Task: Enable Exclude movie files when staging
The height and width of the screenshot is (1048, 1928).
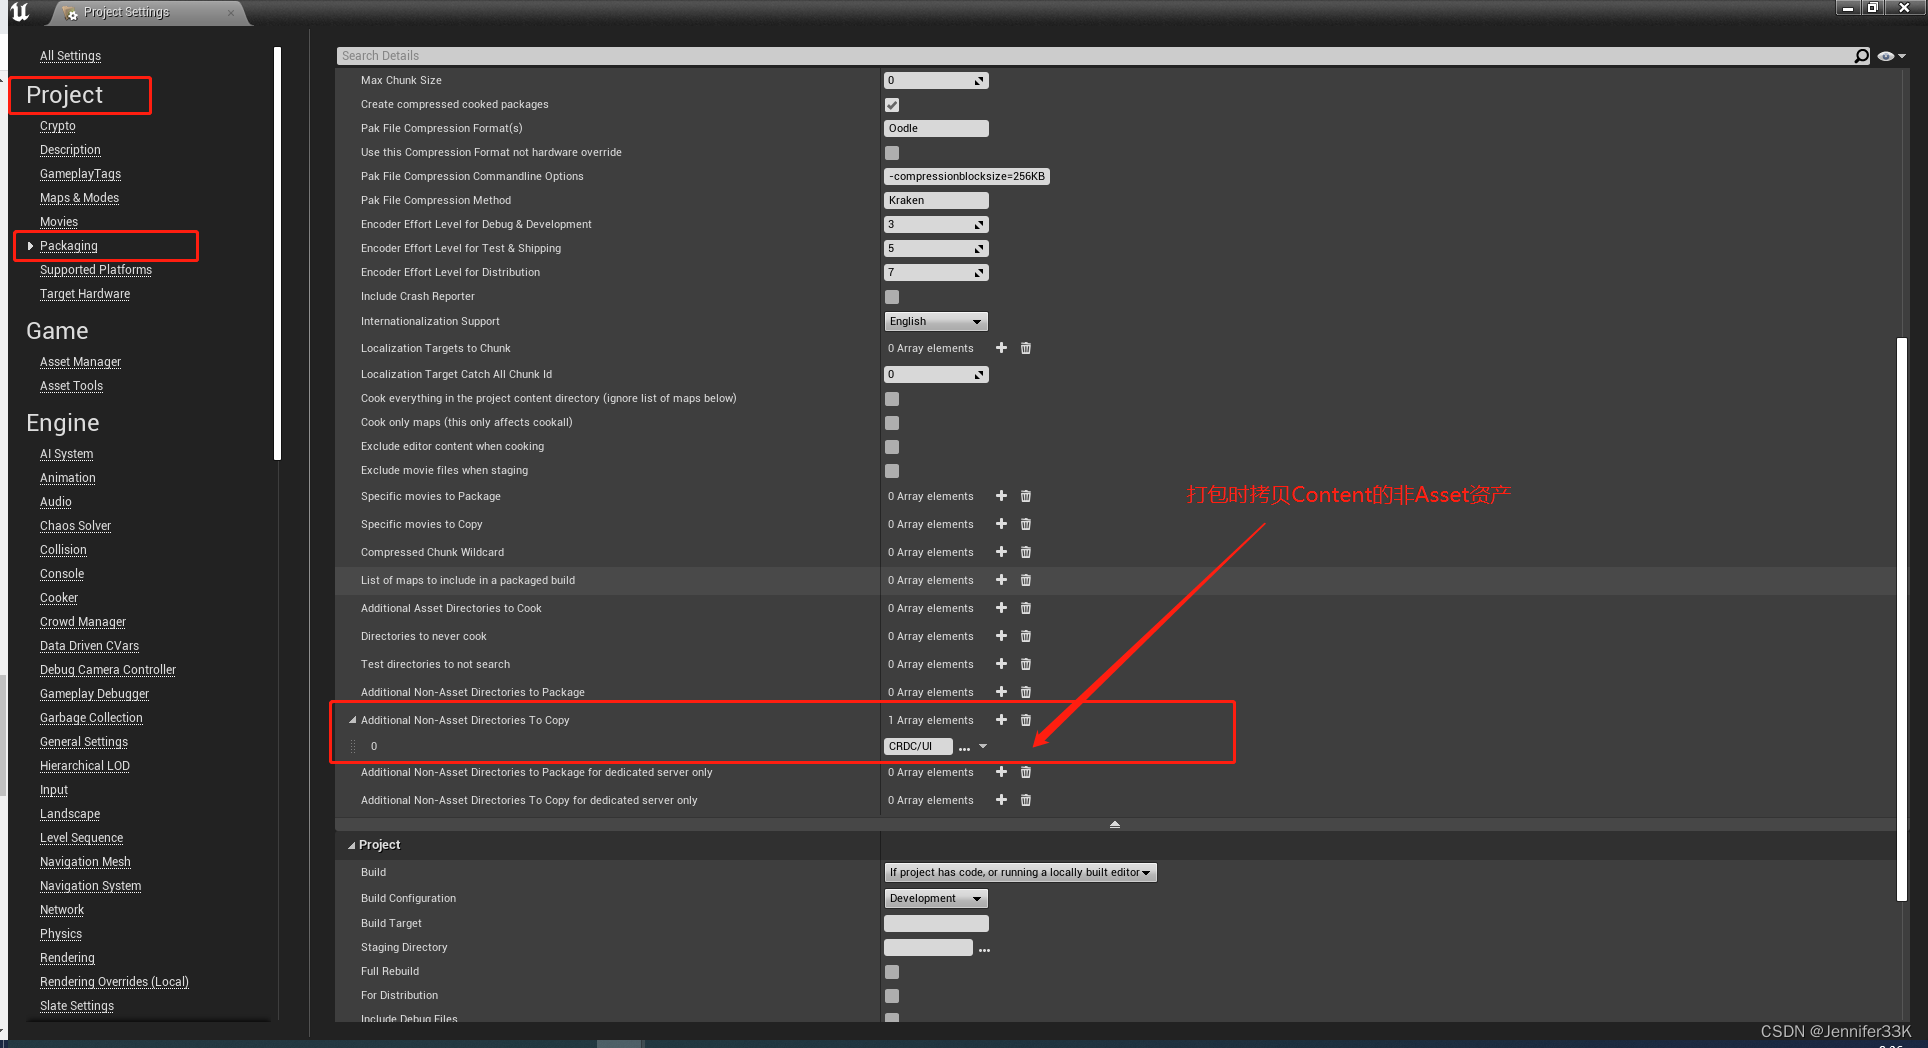Action: [892, 471]
